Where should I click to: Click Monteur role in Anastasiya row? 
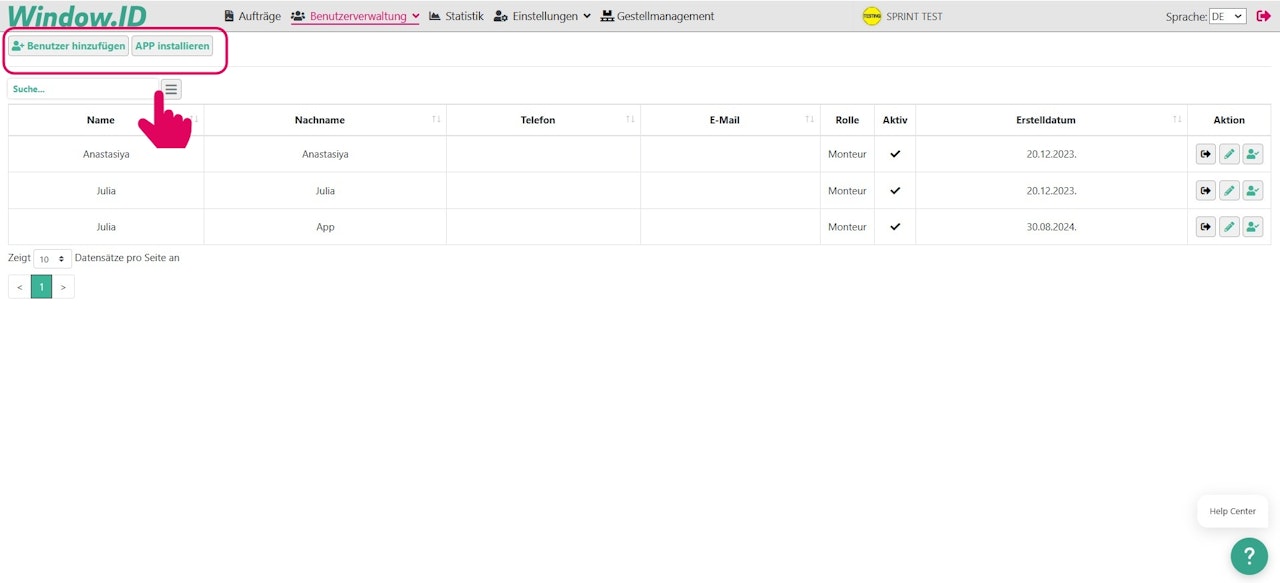click(847, 154)
